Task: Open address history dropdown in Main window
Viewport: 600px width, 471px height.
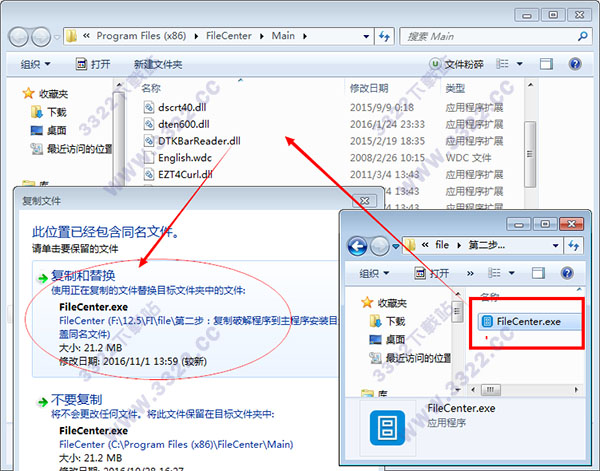Action: pyautogui.click(x=366, y=36)
